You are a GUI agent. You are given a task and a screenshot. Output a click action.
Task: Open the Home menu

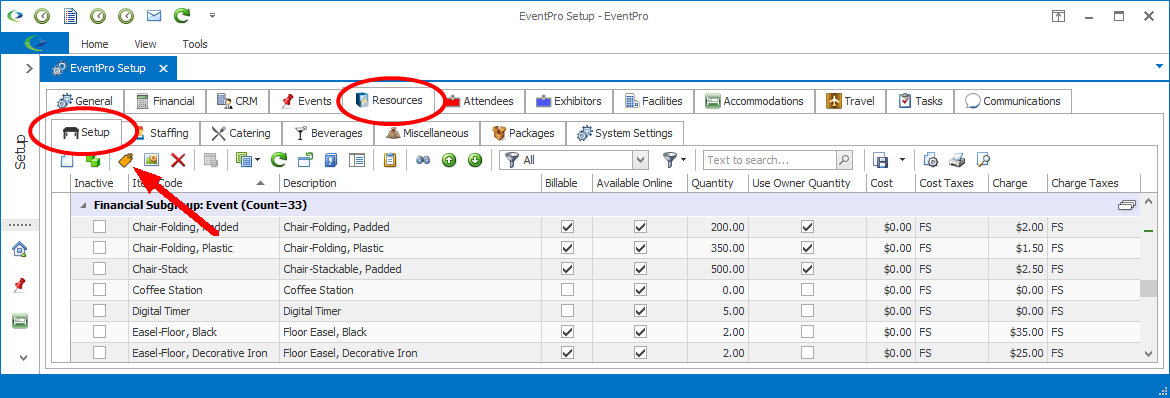tap(95, 44)
